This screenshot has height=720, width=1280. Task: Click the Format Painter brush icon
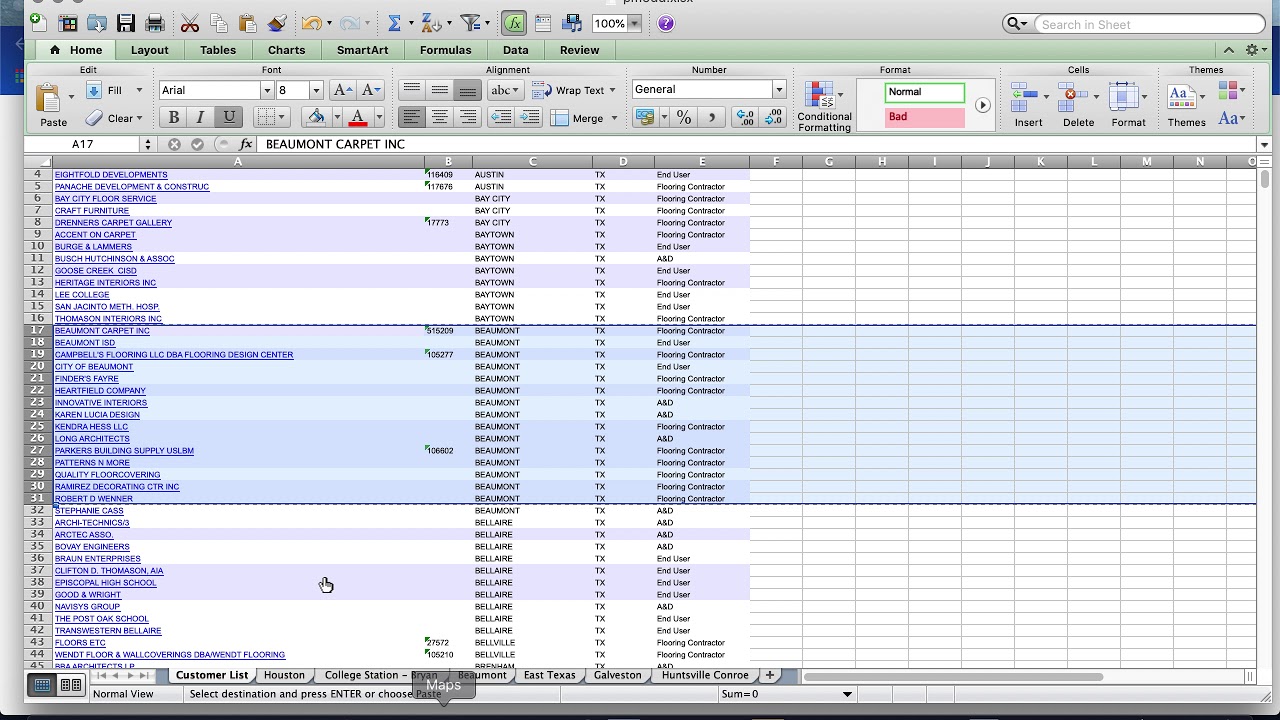277,23
